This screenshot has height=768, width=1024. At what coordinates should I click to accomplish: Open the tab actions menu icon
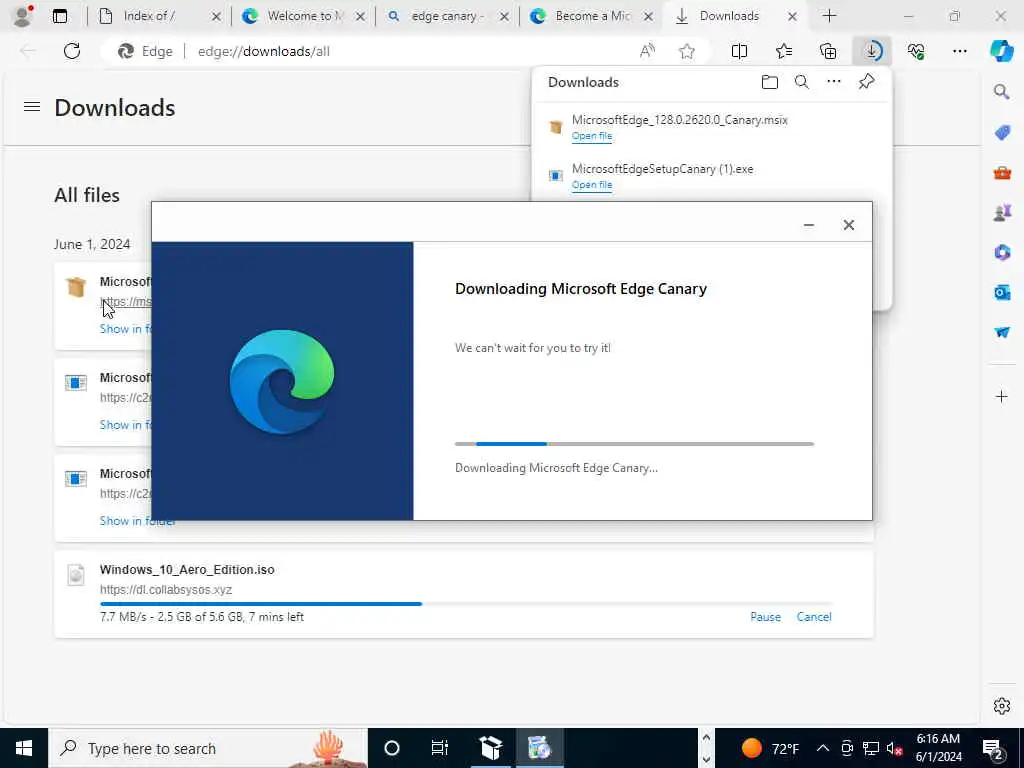(60, 16)
